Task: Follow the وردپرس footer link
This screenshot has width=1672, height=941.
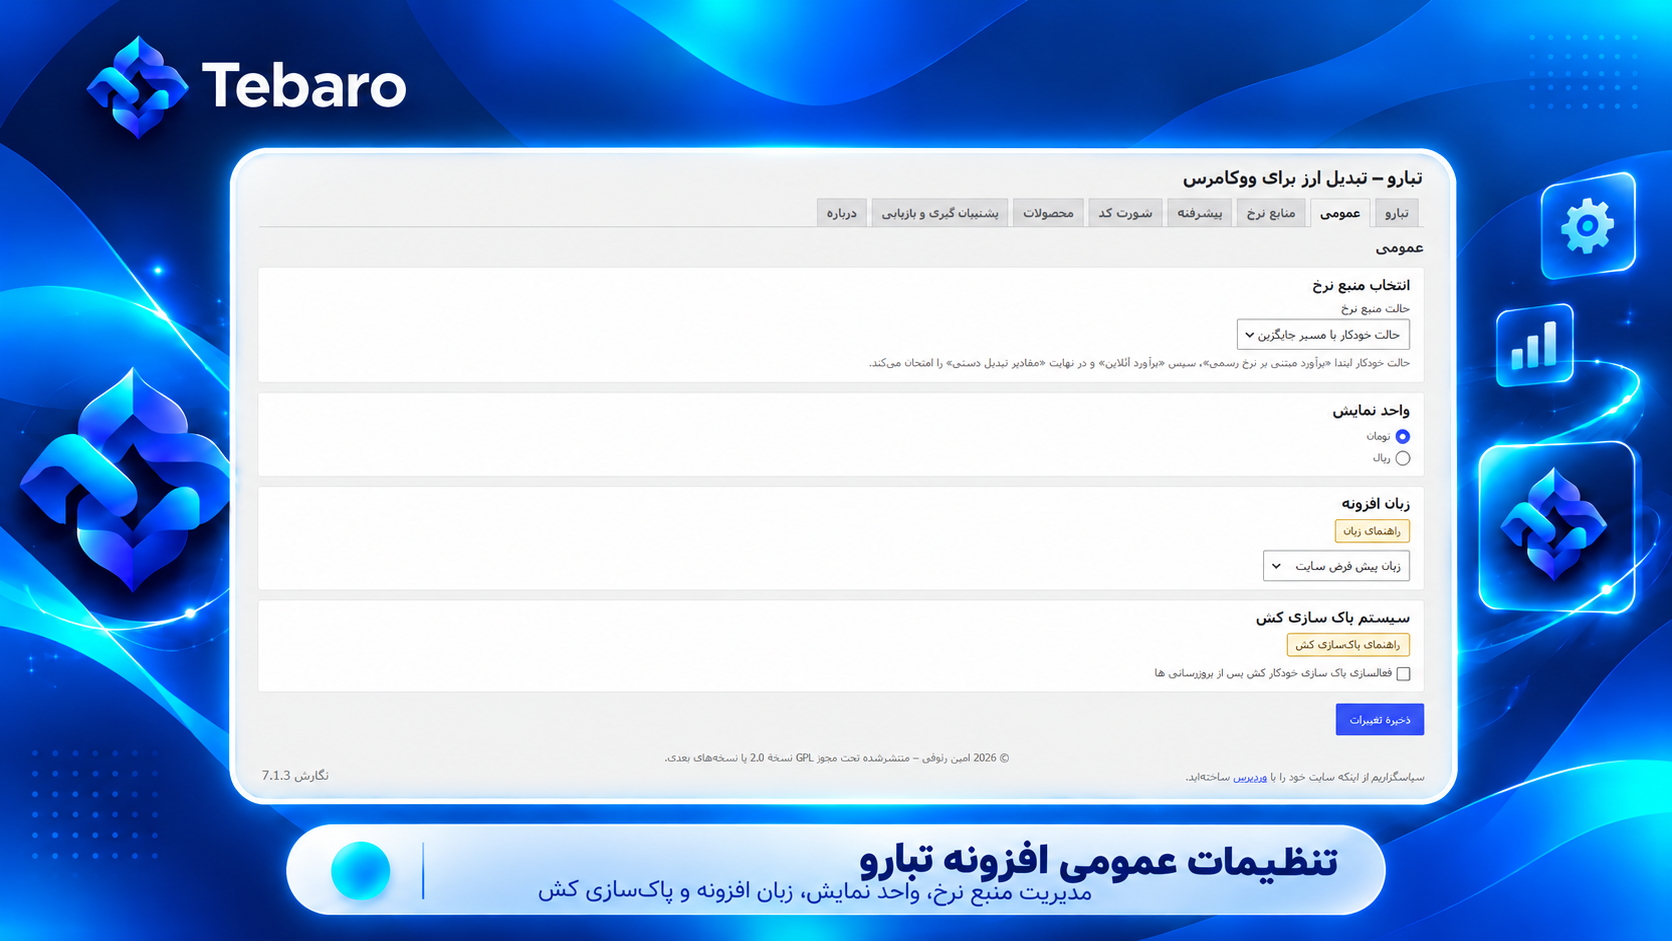Action: pyautogui.click(x=1250, y=777)
